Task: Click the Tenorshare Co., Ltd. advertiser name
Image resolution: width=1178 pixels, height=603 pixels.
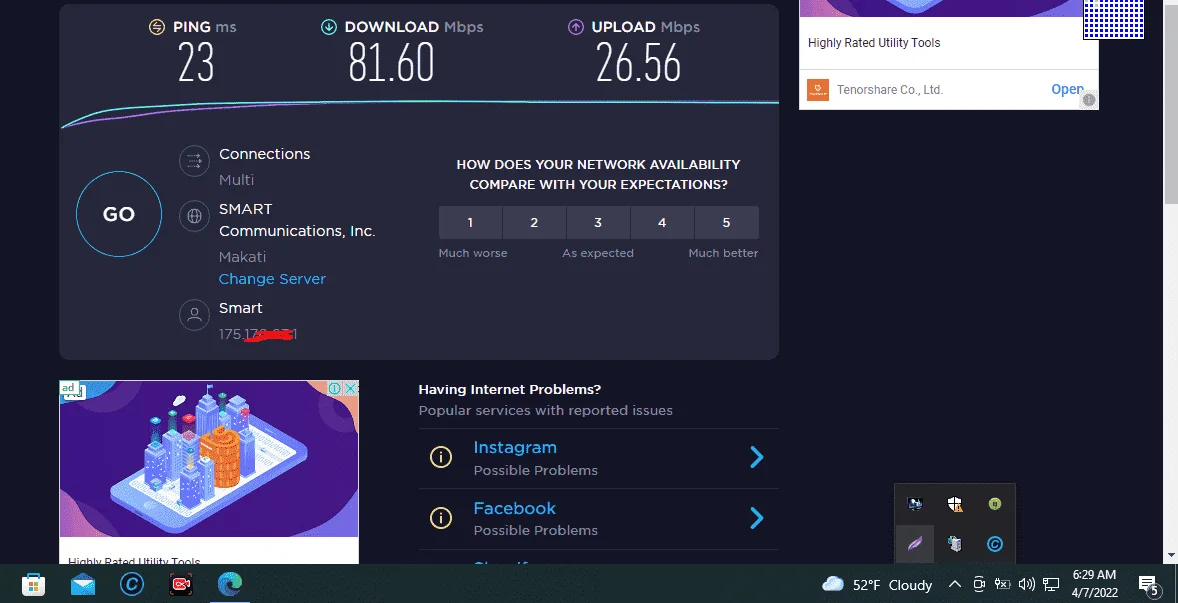Action: click(x=890, y=89)
